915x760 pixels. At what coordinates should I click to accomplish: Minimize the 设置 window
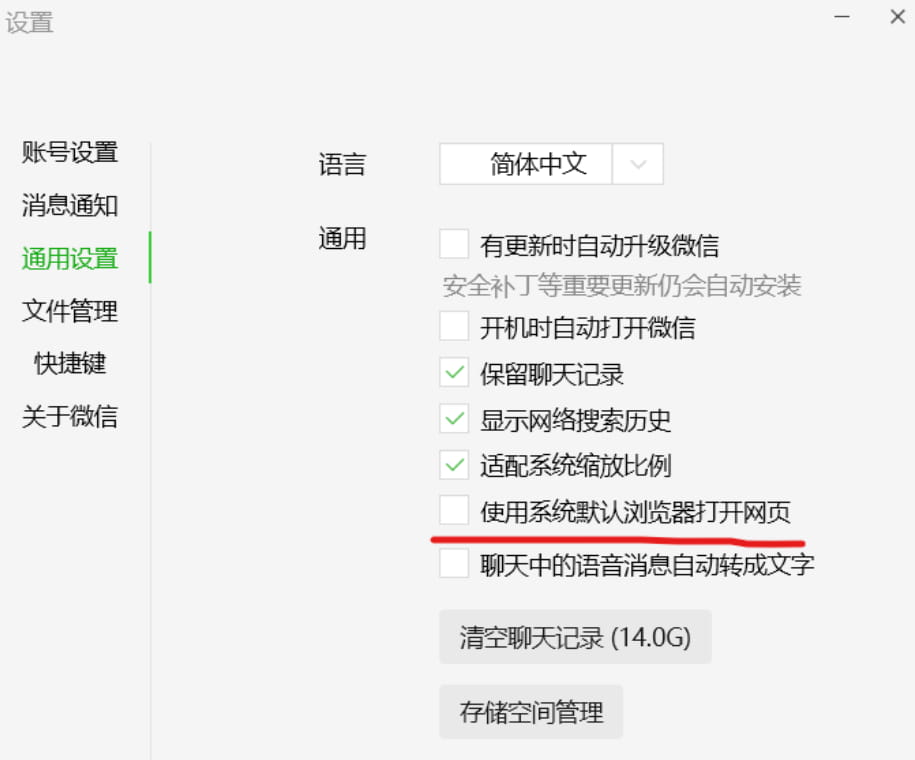point(842,17)
